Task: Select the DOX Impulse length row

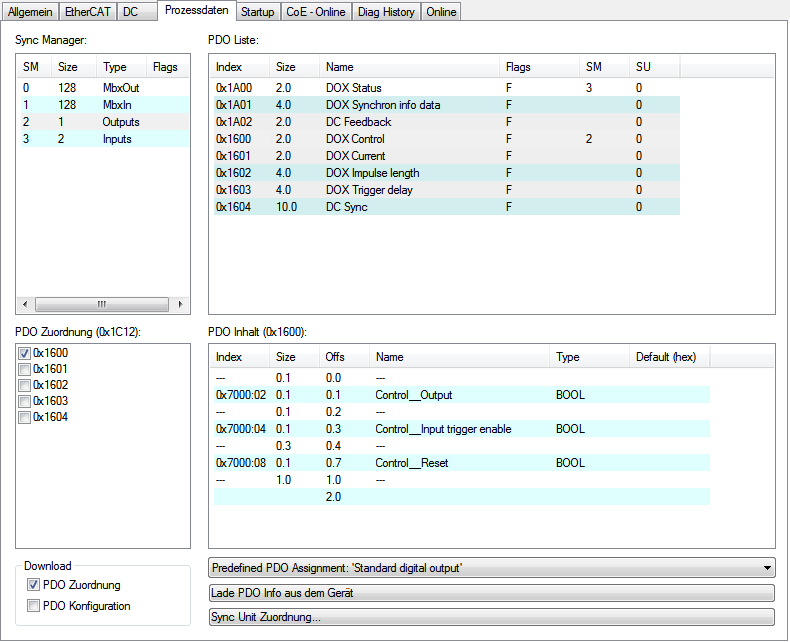Action: click(x=446, y=173)
